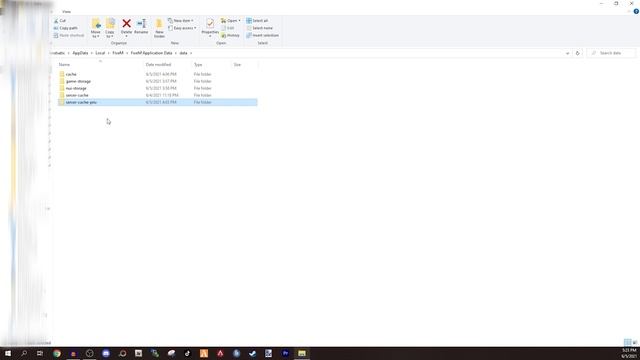Click the Properties checkmark icon

[210, 24]
